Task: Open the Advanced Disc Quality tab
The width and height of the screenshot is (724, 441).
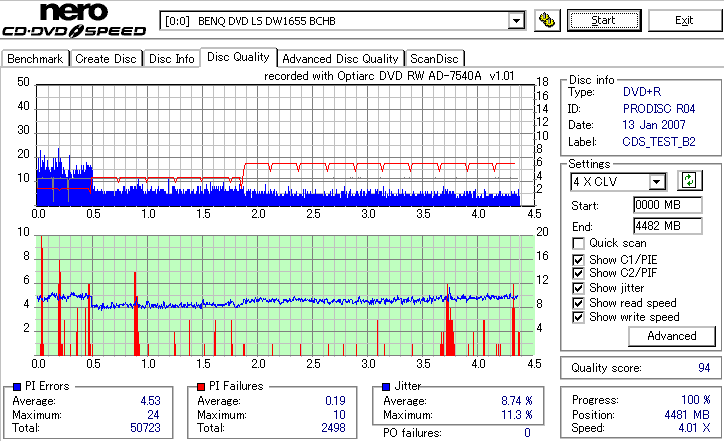Action: (340, 59)
